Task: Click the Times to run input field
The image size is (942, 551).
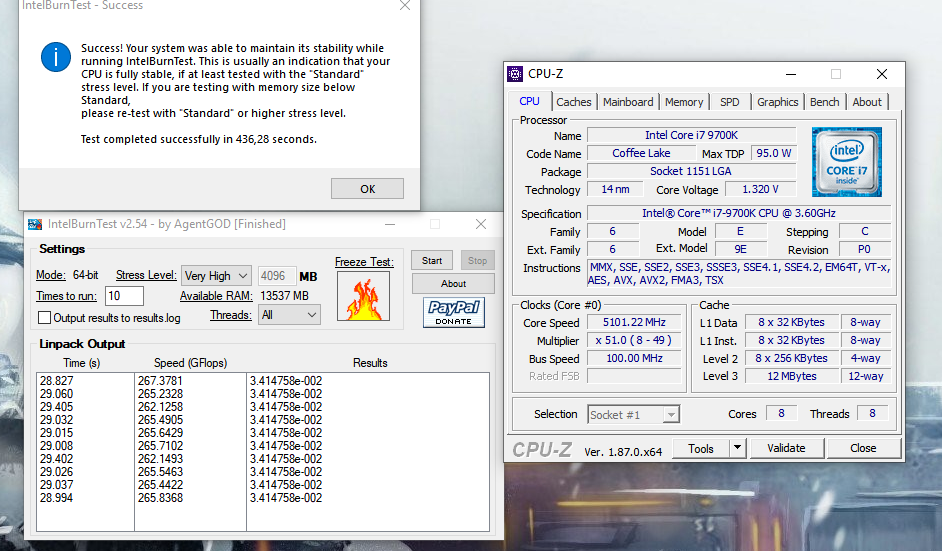Action: pyautogui.click(x=124, y=296)
